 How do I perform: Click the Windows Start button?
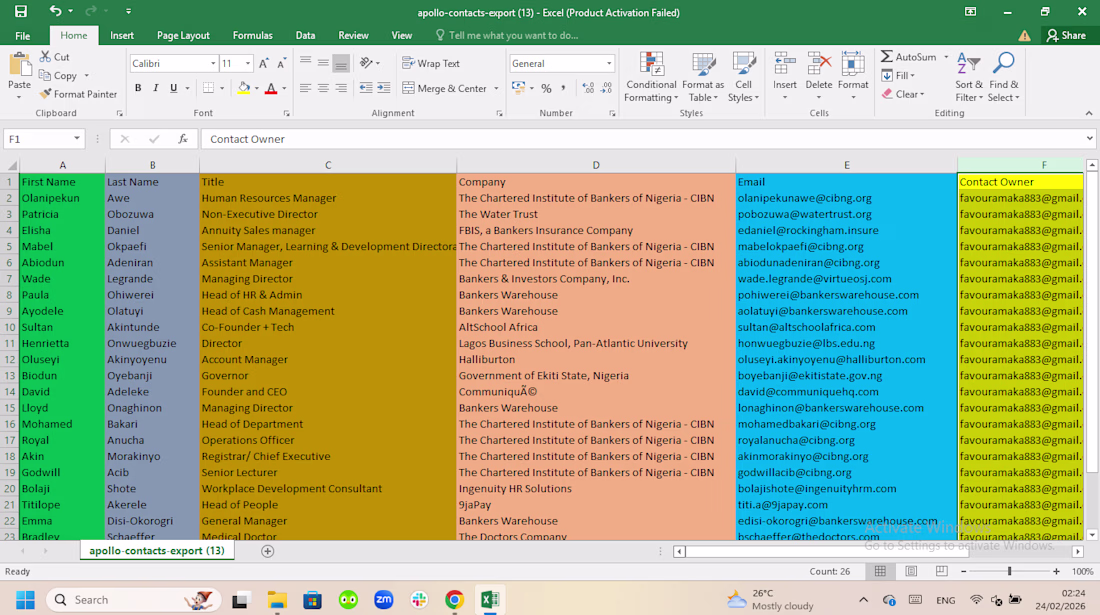pyautogui.click(x=25, y=600)
